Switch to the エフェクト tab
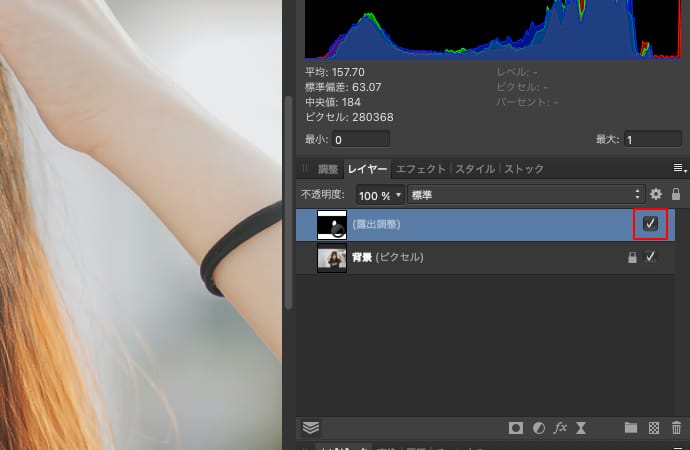 (420, 169)
